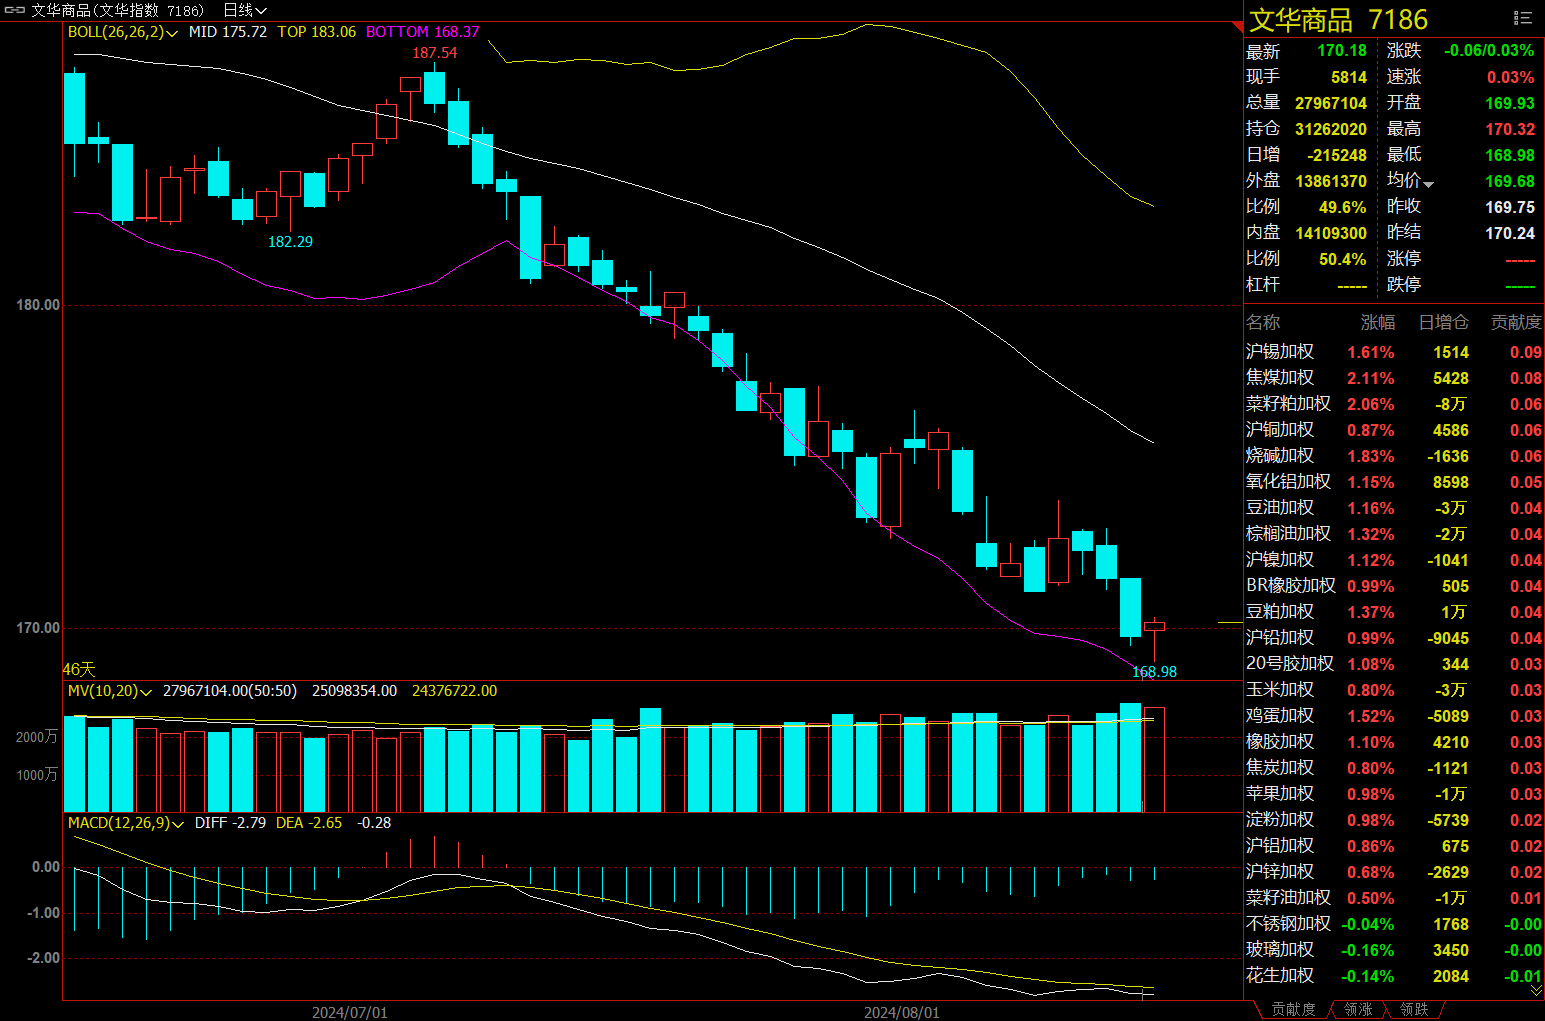Select the 沪铝加权 row
1545x1021 pixels.
[1394, 846]
